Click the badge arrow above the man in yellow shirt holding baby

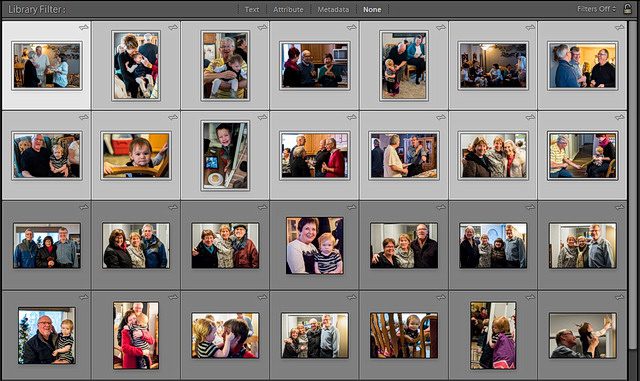point(262,27)
